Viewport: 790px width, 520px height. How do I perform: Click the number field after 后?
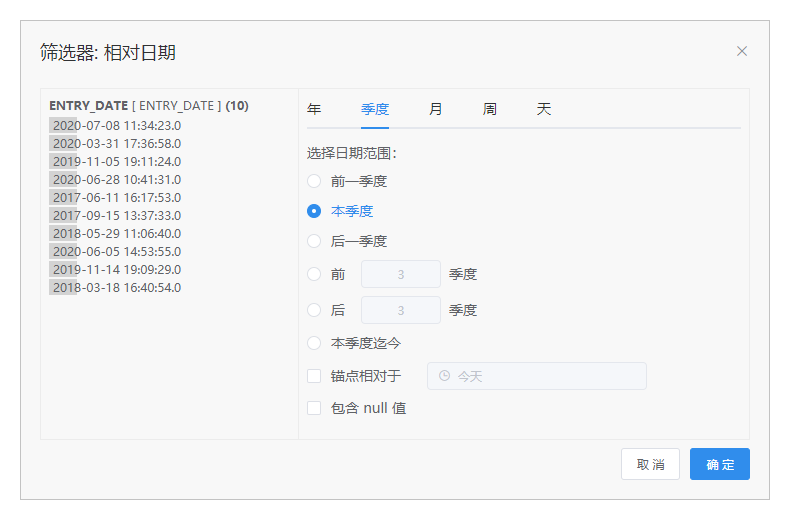[401, 310]
